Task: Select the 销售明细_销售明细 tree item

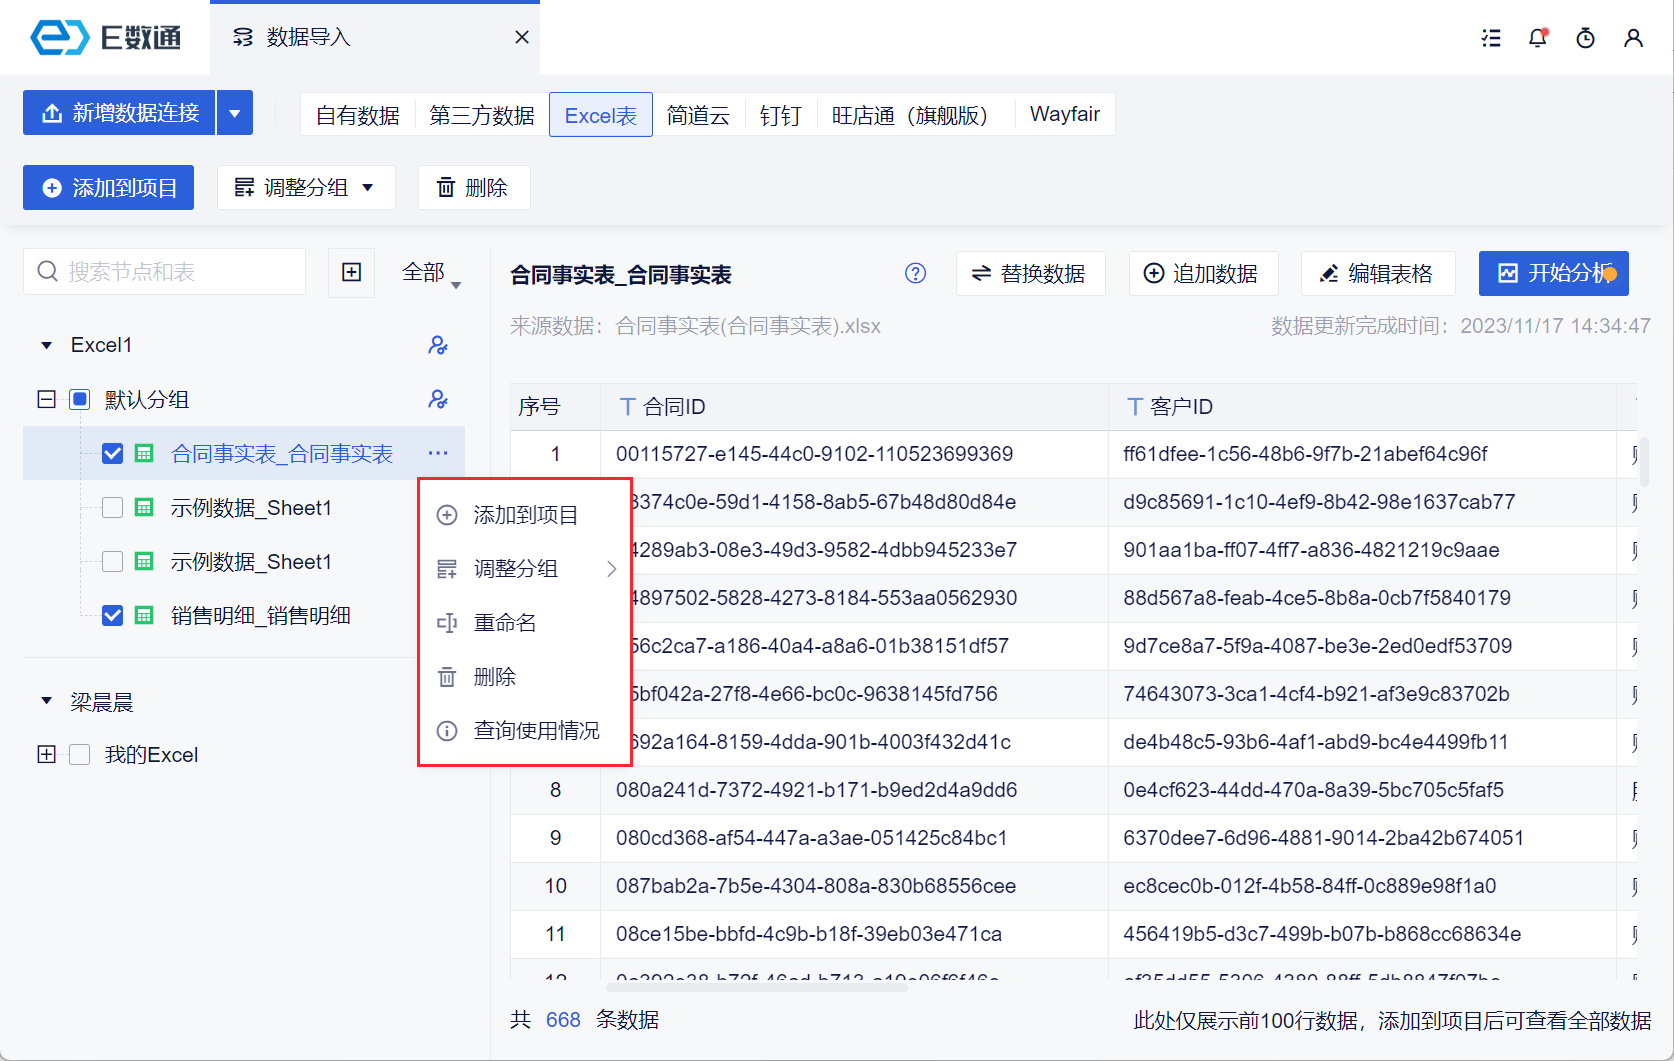Action: pos(260,615)
